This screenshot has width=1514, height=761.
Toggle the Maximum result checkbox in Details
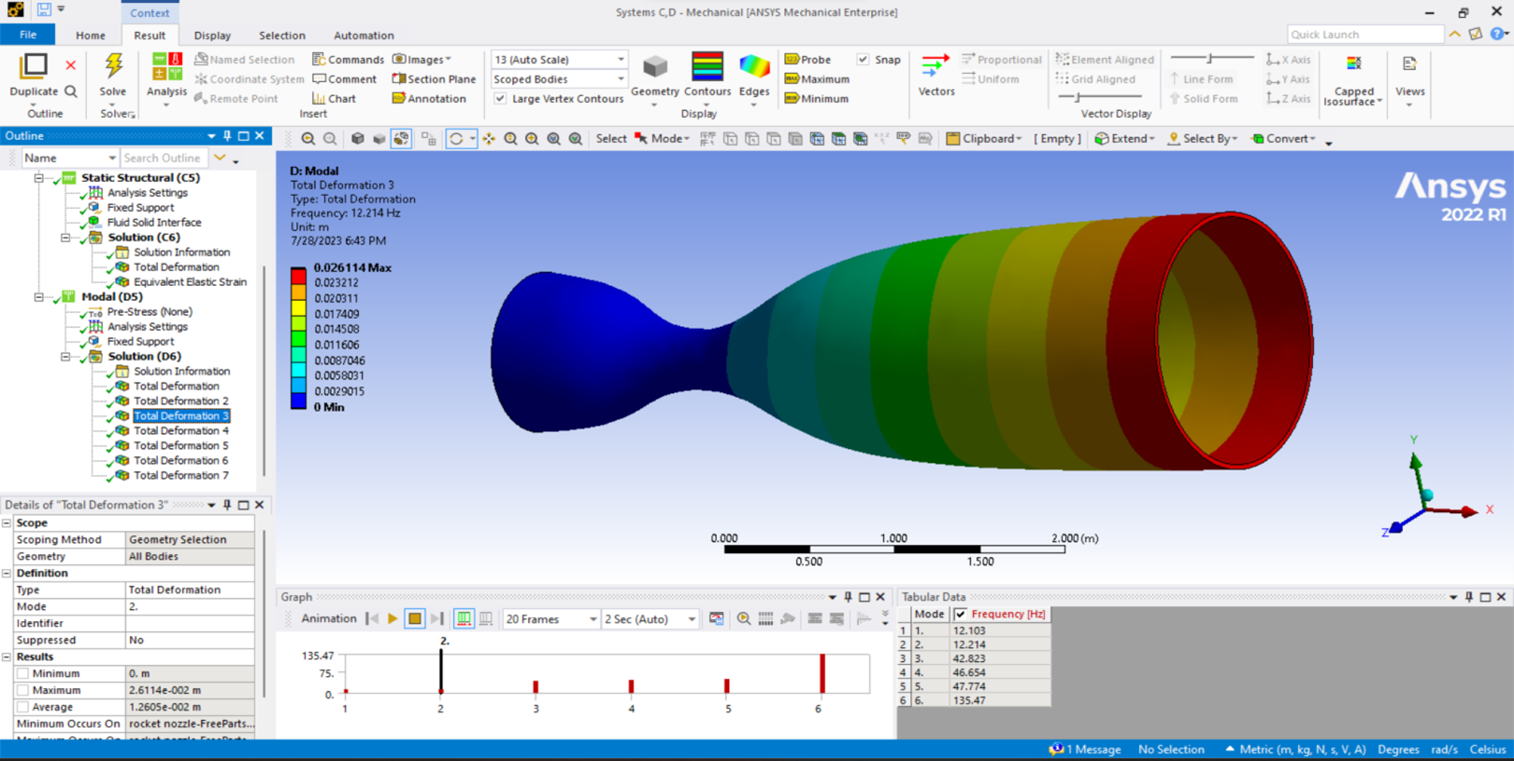[x=22, y=691]
